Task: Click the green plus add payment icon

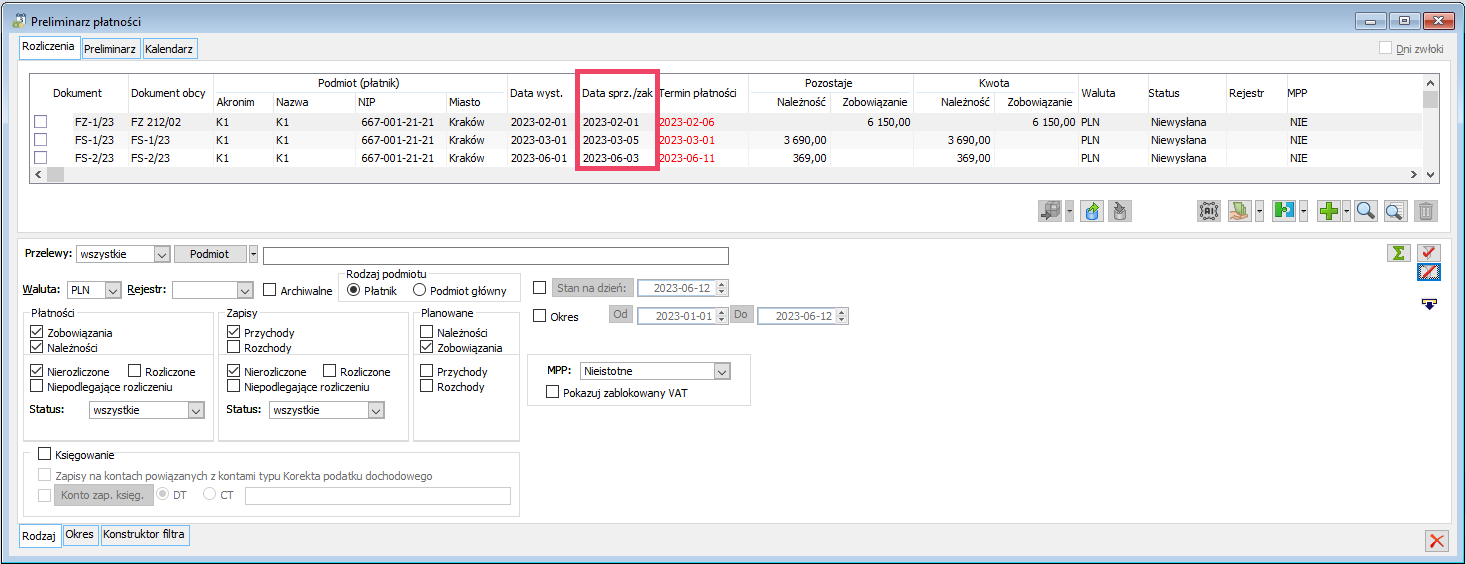Action: click(1327, 211)
